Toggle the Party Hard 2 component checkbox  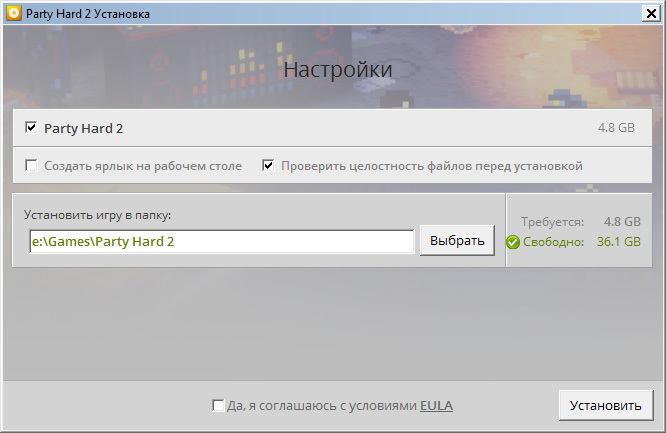(31, 128)
